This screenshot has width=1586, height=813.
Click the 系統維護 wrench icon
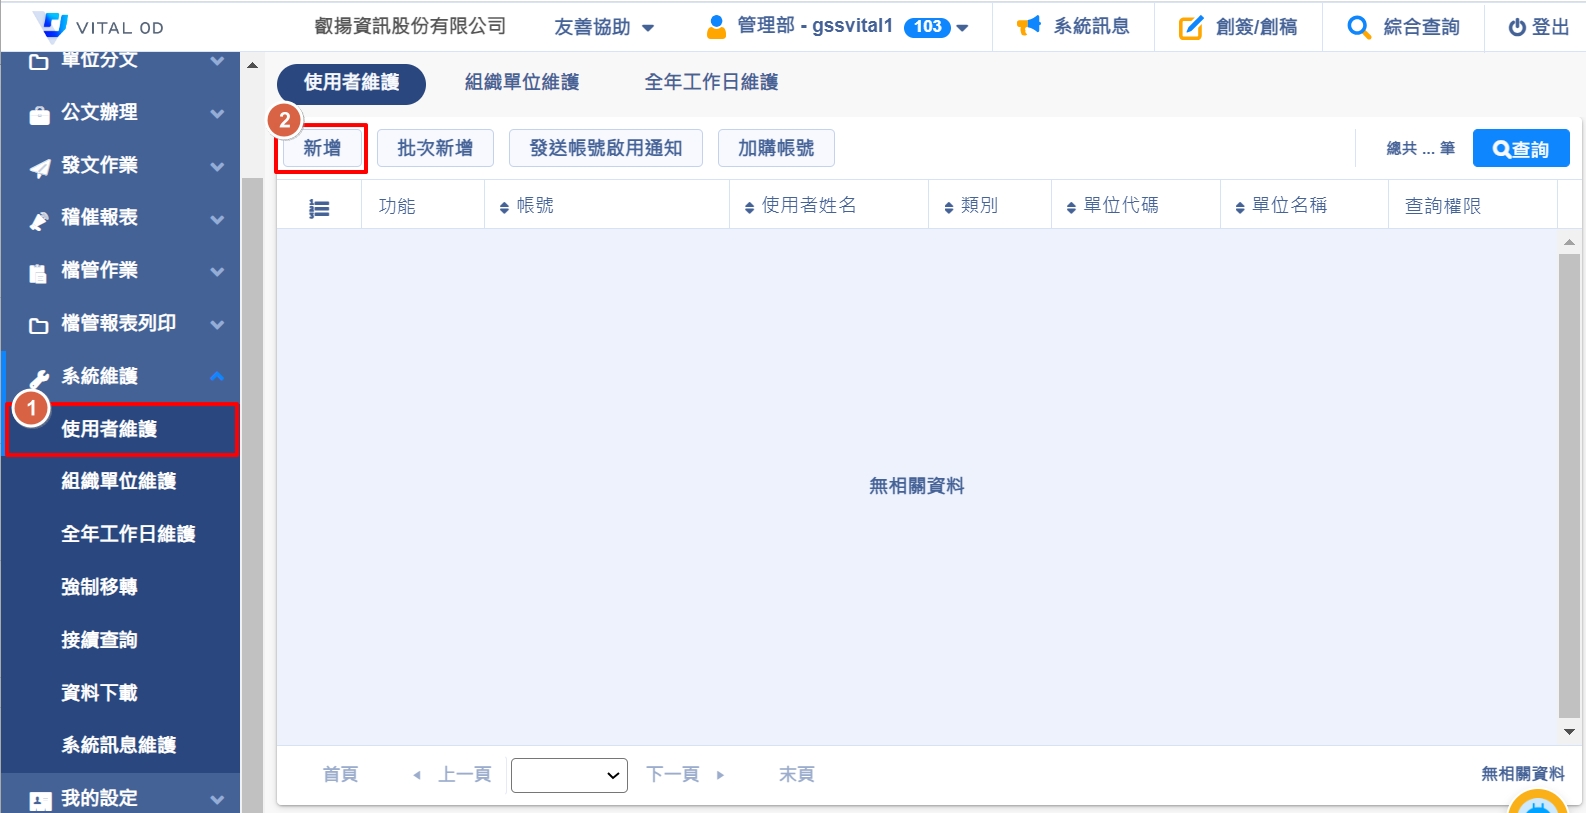pos(39,378)
